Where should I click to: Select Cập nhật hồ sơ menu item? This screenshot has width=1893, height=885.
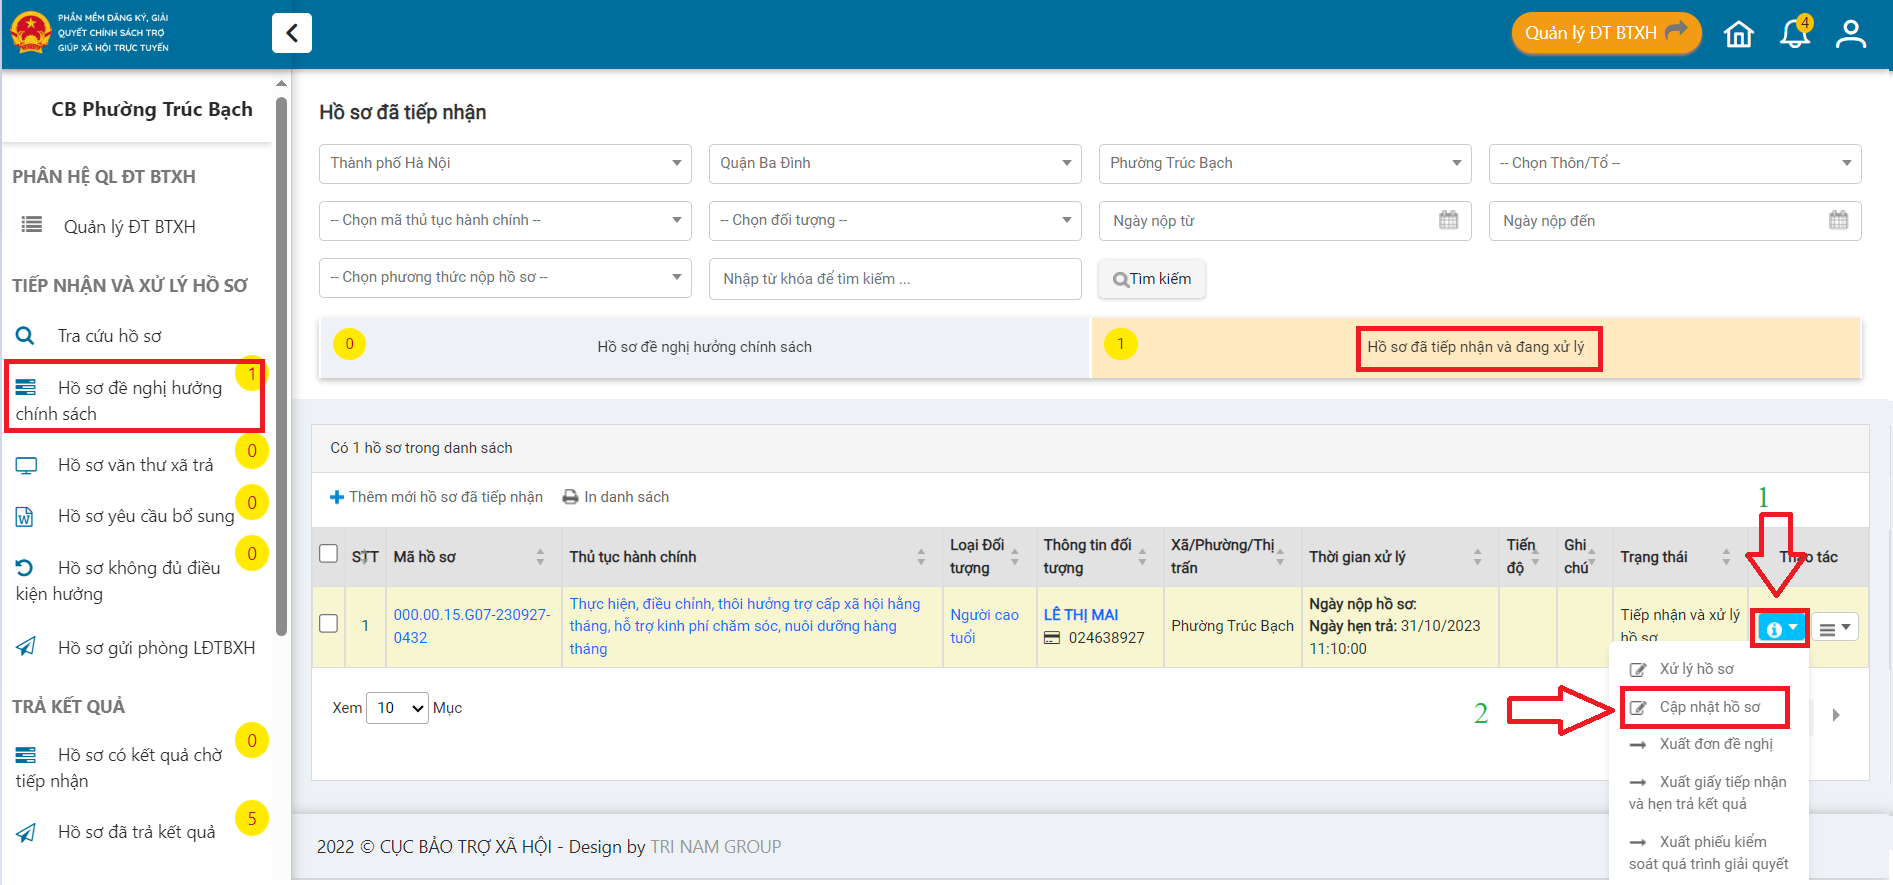point(1709,707)
